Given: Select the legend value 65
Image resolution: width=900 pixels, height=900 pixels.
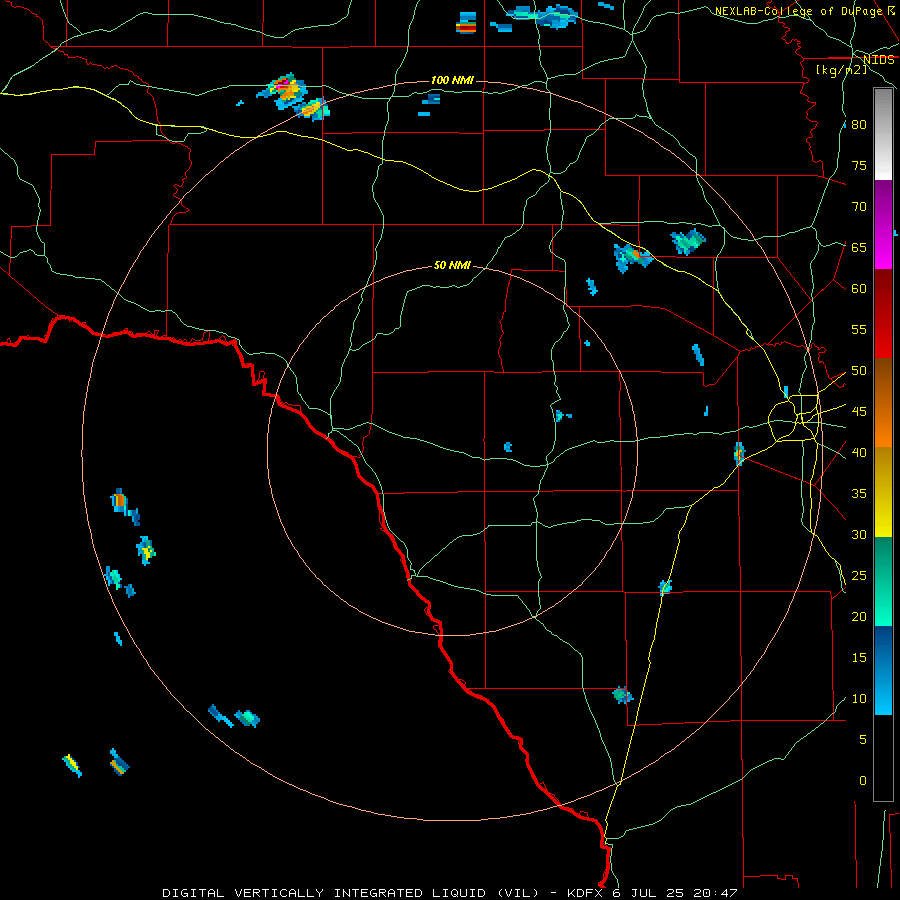Looking at the screenshot, I should point(859,248).
